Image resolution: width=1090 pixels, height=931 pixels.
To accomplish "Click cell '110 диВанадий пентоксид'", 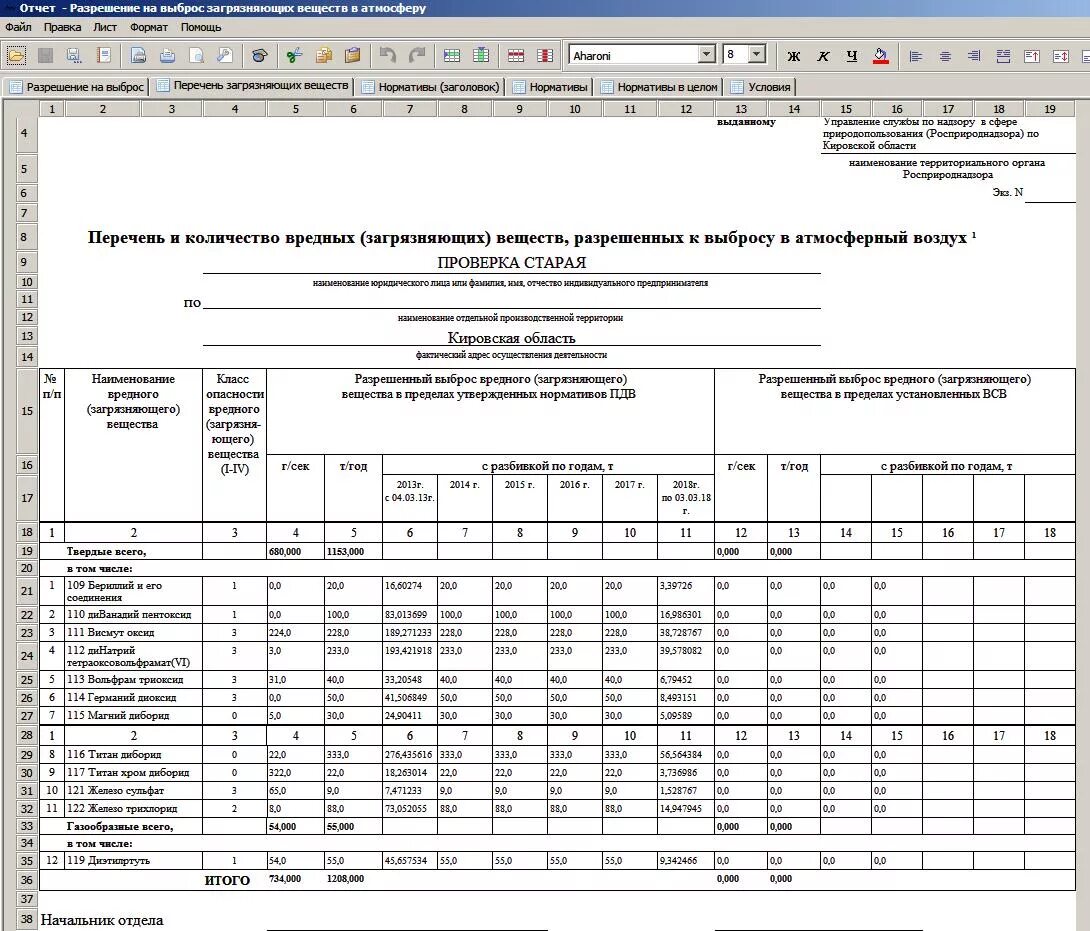I will pos(133,615).
